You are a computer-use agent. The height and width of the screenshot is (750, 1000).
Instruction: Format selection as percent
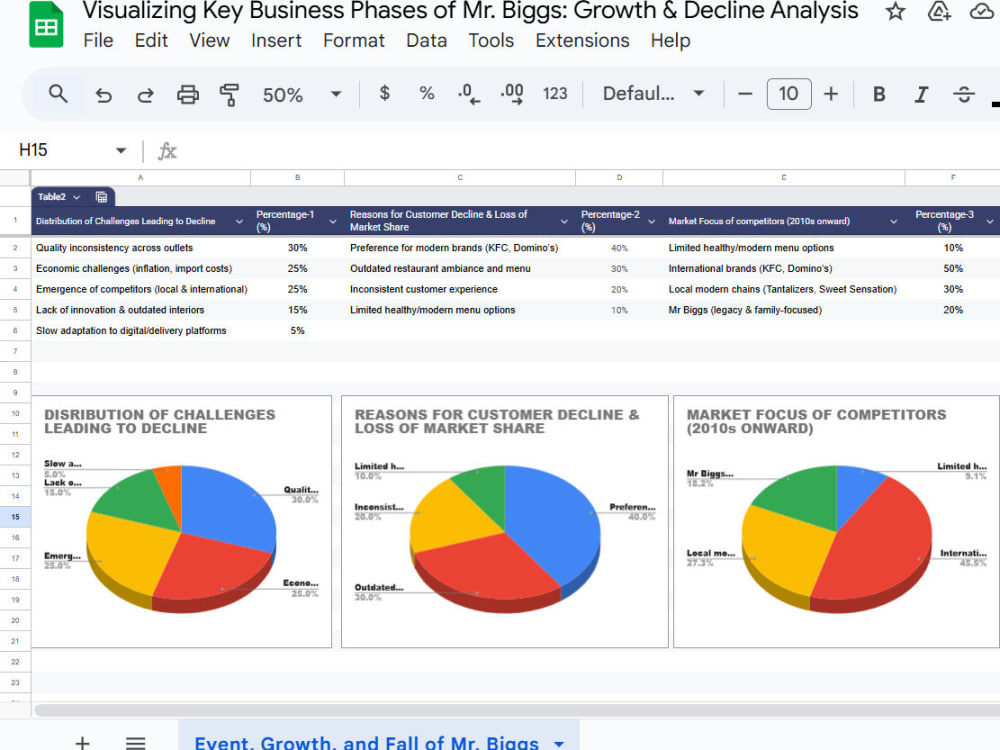pyautogui.click(x=427, y=94)
